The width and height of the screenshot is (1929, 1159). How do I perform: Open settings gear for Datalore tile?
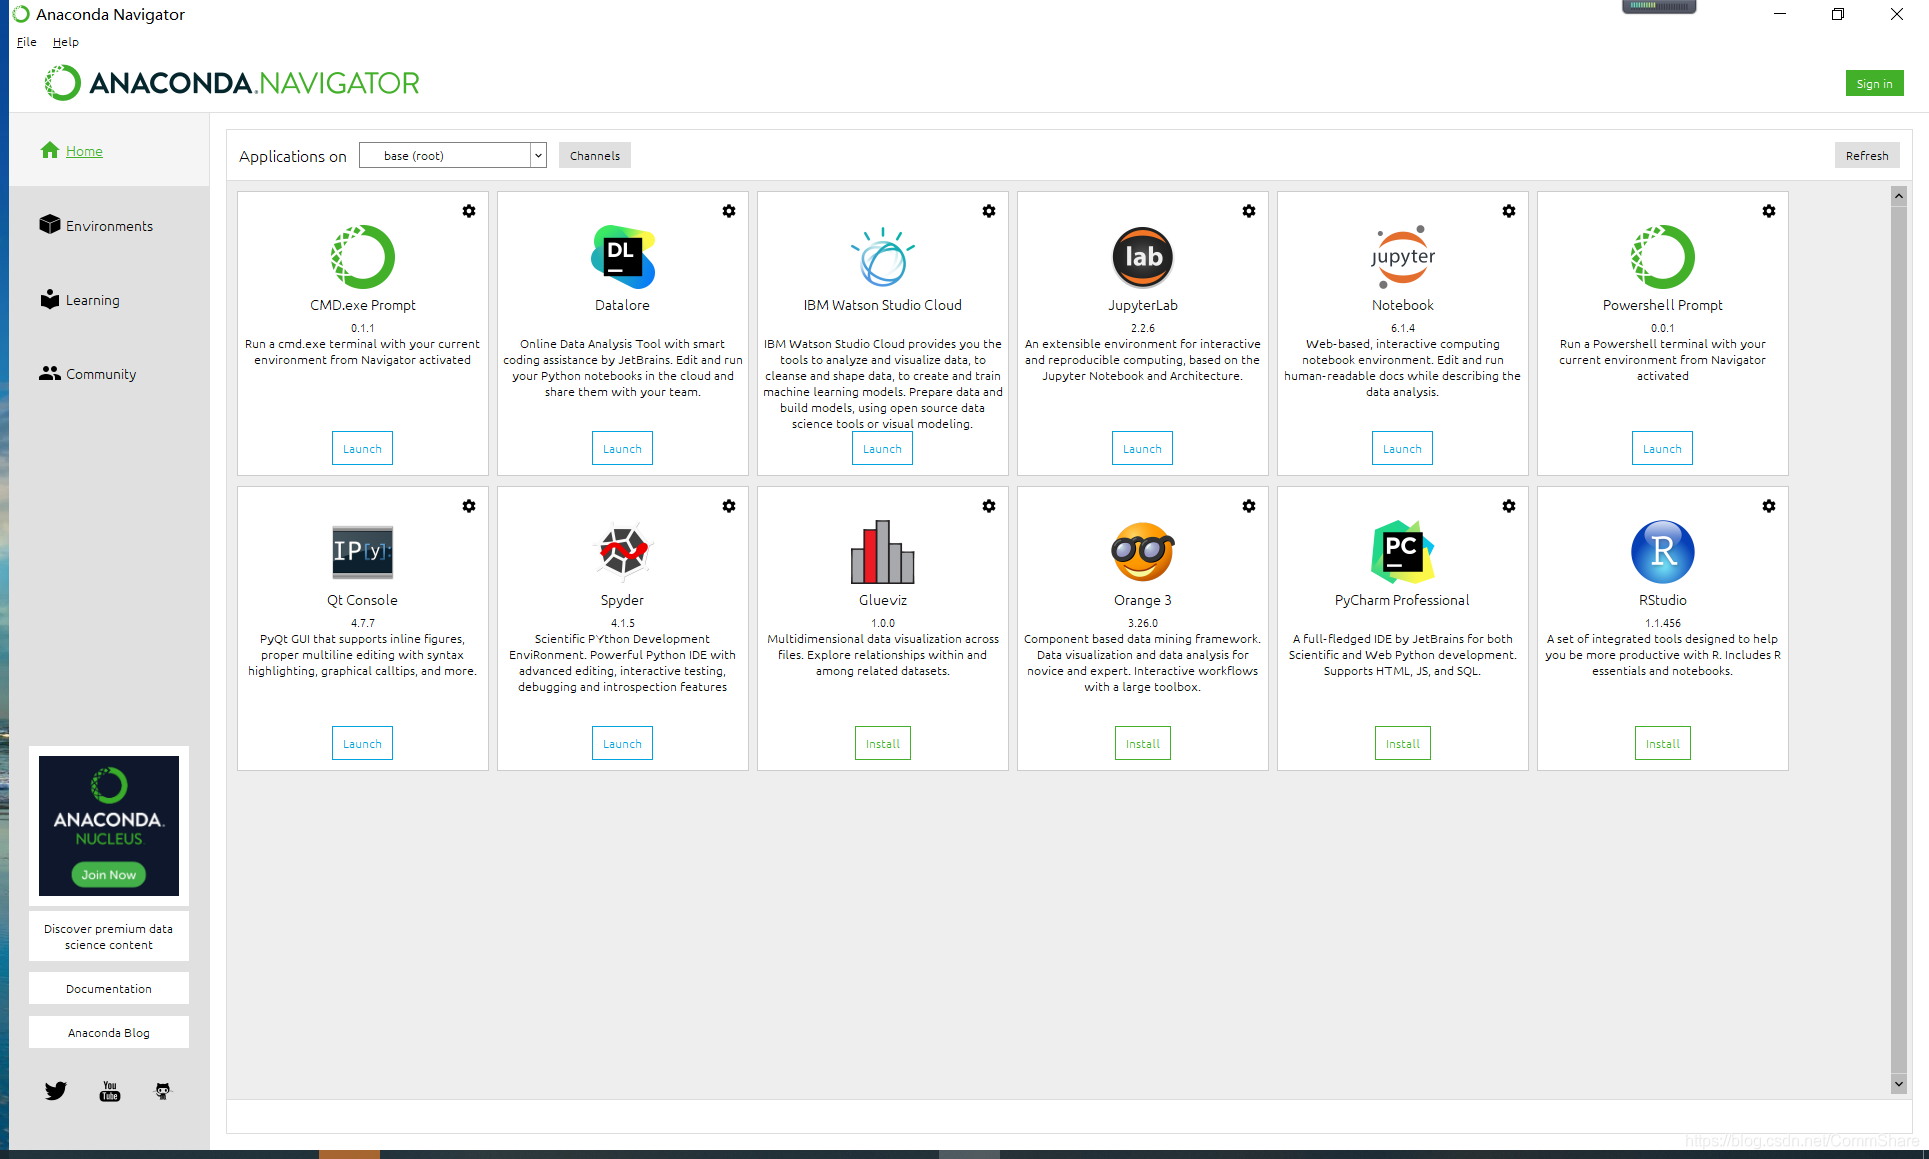[x=729, y=211]
